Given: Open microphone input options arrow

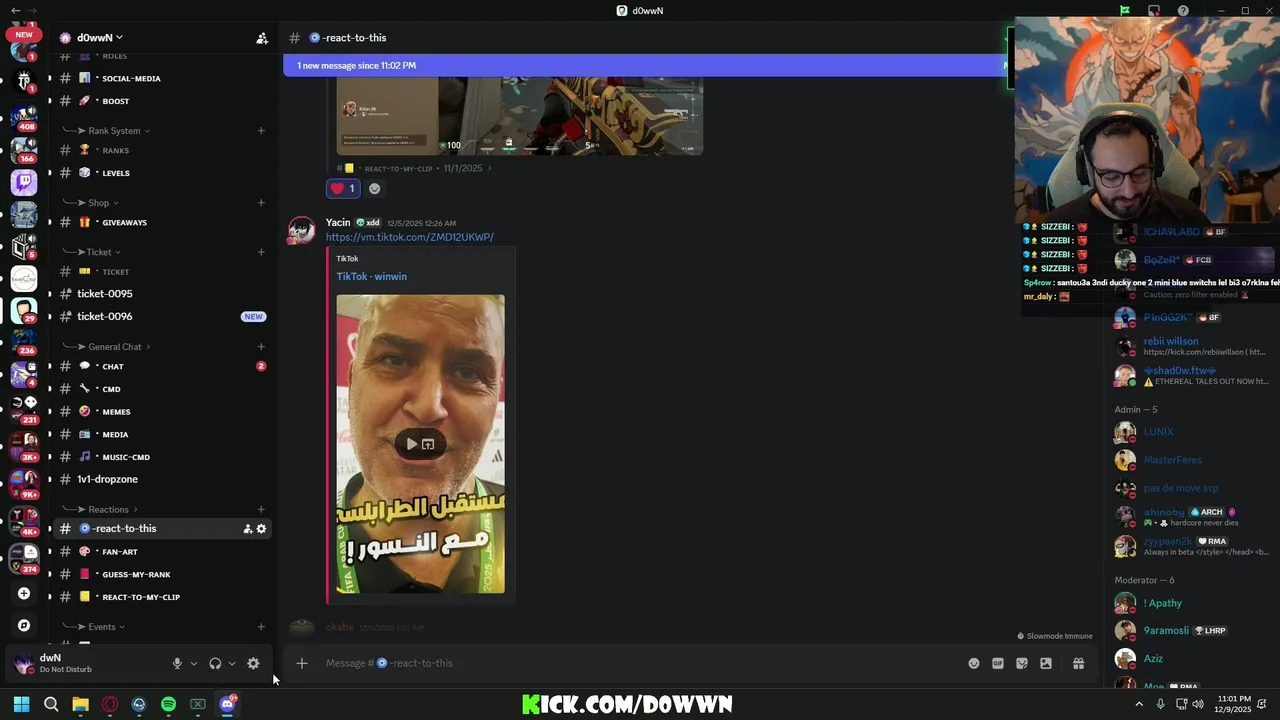Looking at the screenshot, I should [194, 663].
